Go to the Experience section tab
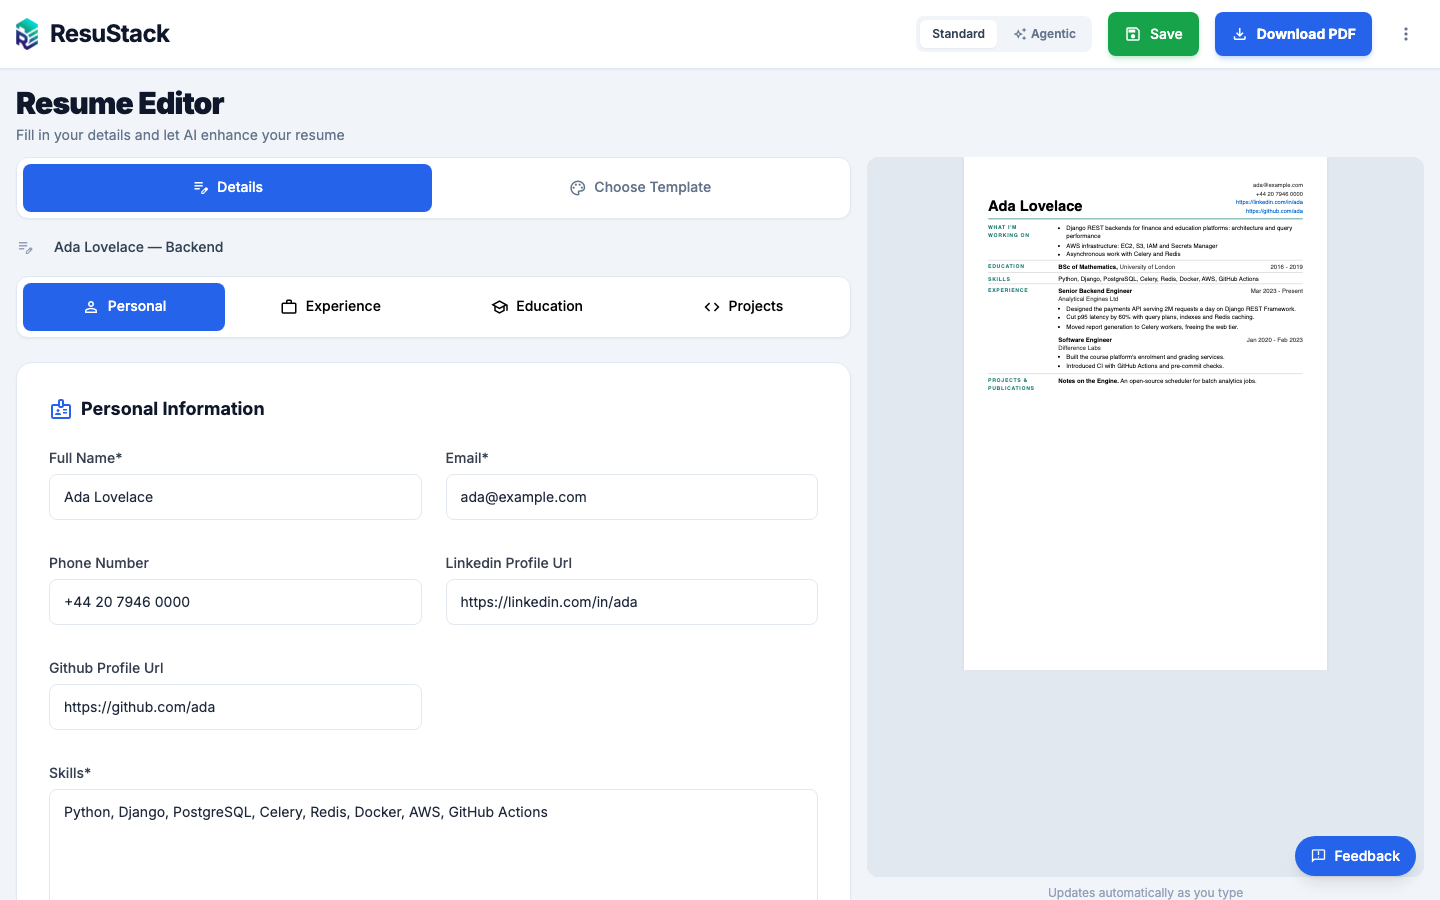Image resolution: width=1440 pixels, height=900 pixels. (330, 307)
